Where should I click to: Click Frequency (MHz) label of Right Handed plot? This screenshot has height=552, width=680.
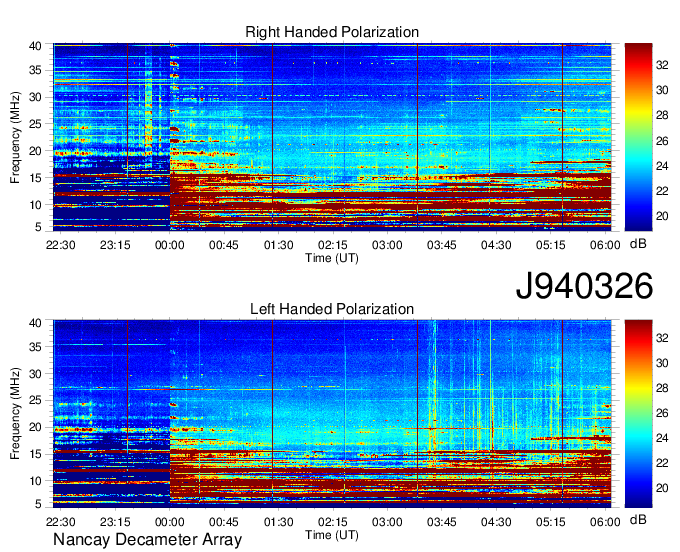[x=15, y=137]
